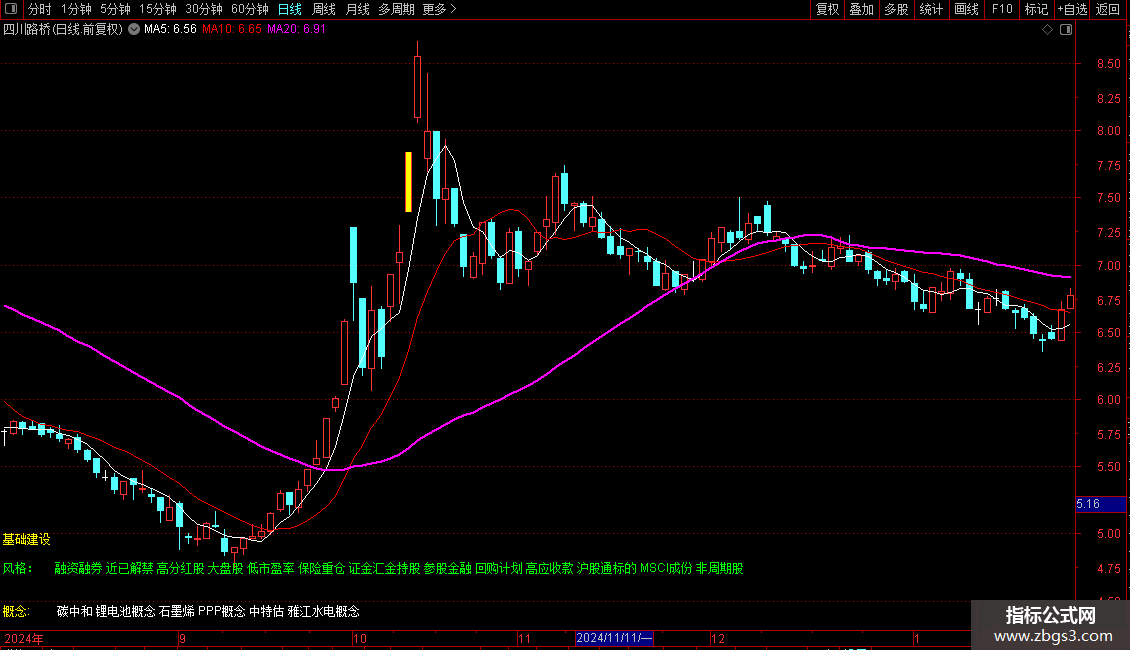Click the 雅江水电概念 concept tag
Screen dimensions: 1130x650
[x=324, y=612]
